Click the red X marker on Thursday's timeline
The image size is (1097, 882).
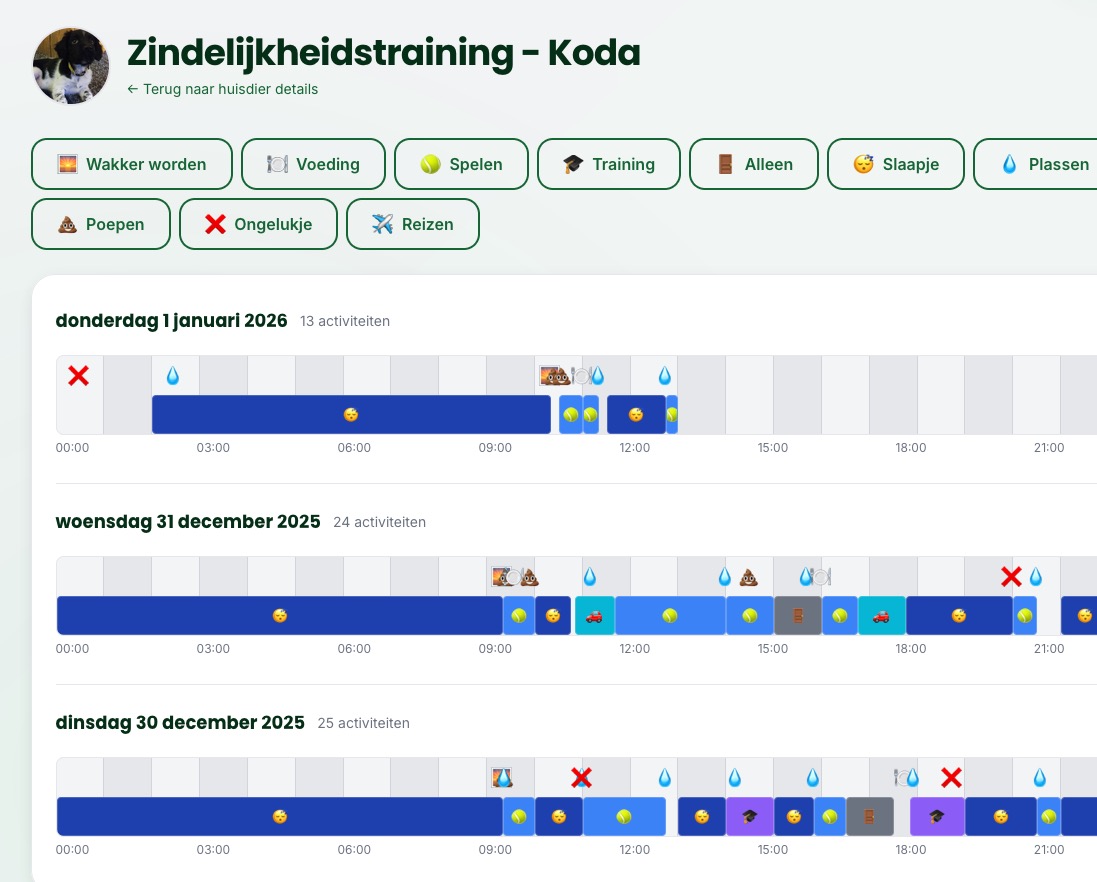[78, 375]
